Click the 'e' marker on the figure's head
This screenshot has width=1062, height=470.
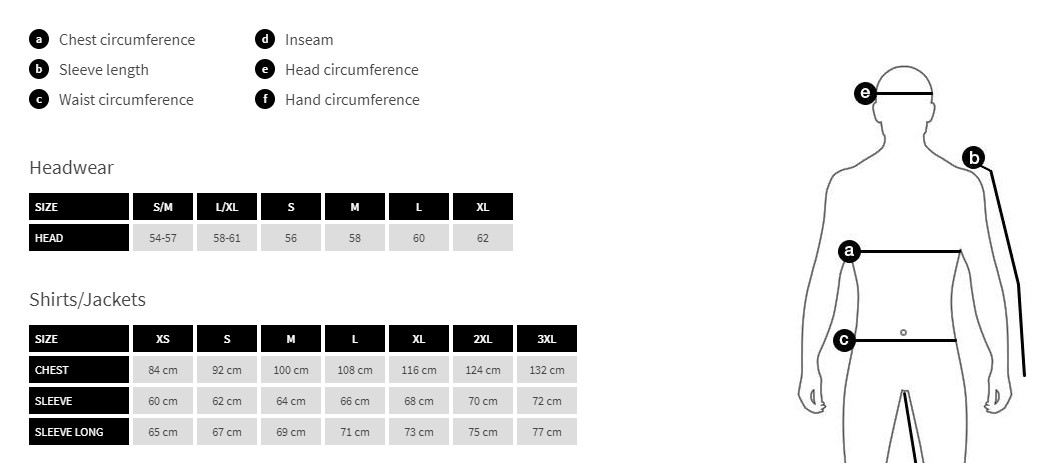pyautogui.click(x=866, y=94)
